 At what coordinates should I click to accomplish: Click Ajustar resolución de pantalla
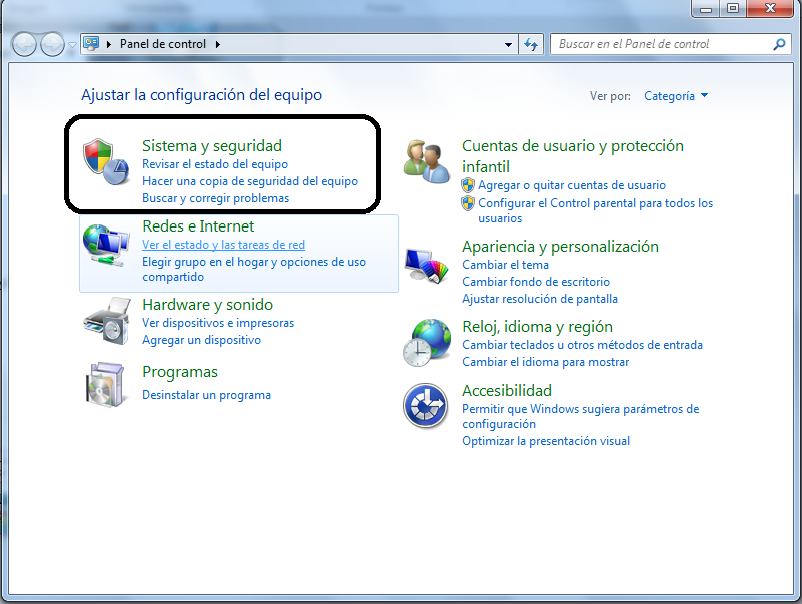pos(540,299)
